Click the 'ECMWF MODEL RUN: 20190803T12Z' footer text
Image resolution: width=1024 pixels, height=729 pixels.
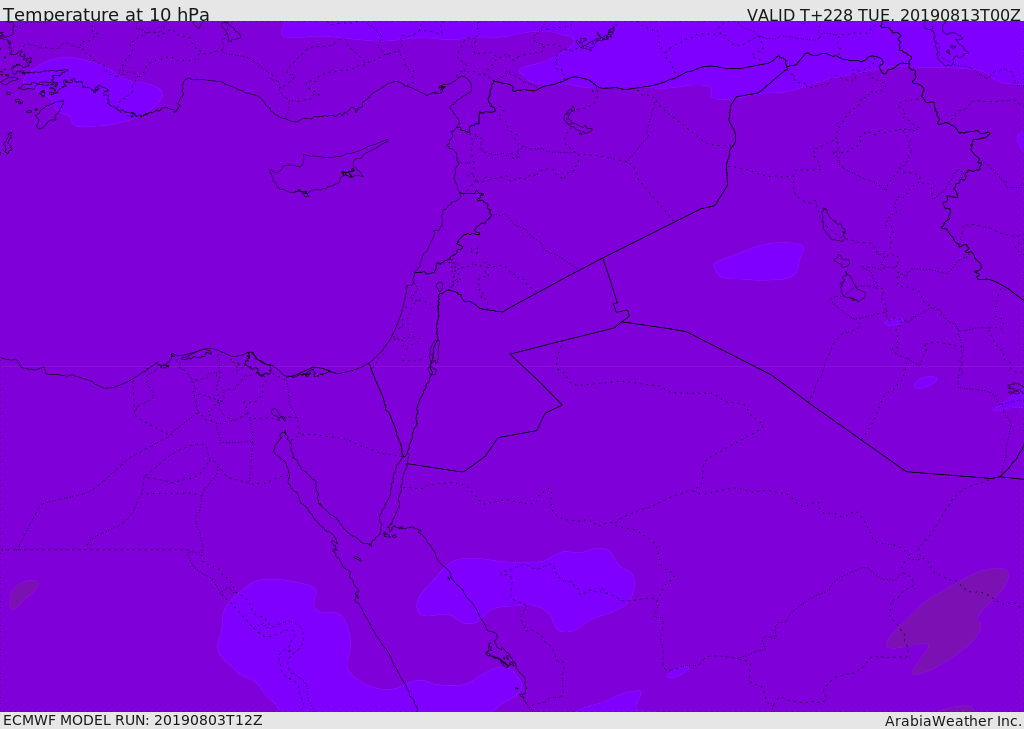(133, 720)
